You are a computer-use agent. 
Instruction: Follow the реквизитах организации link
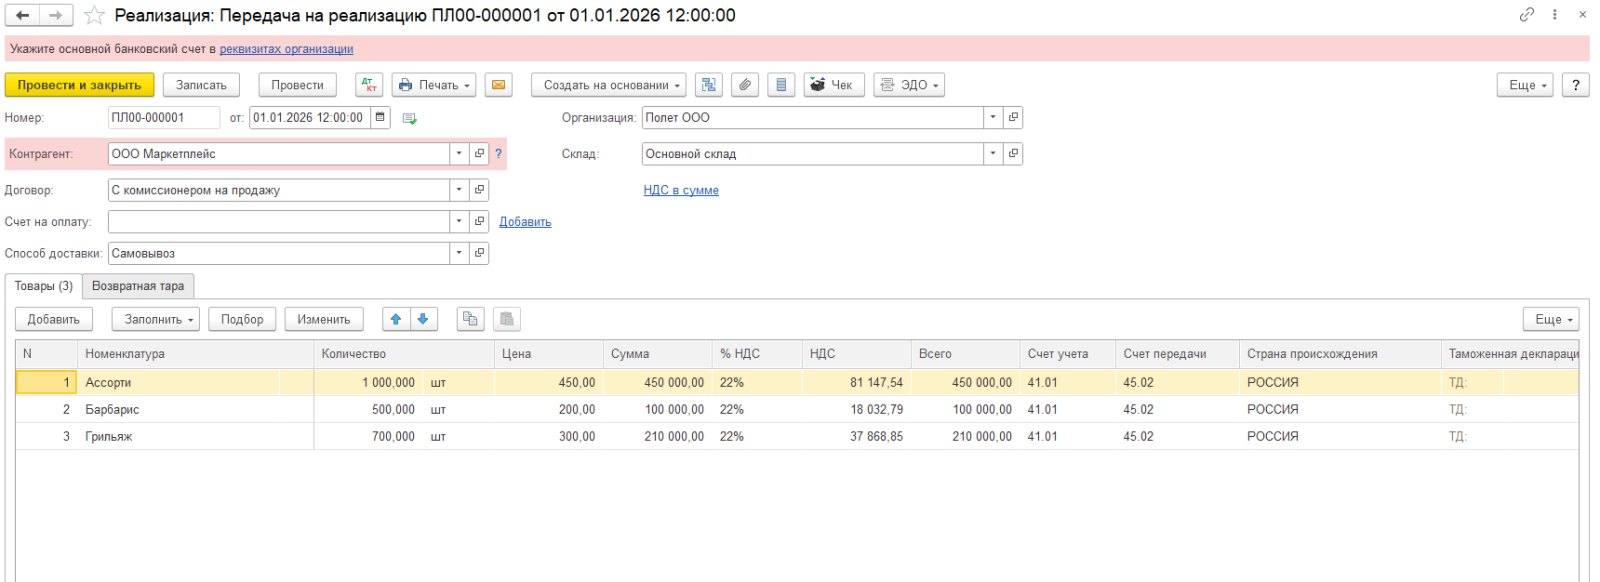click(286, 49)
